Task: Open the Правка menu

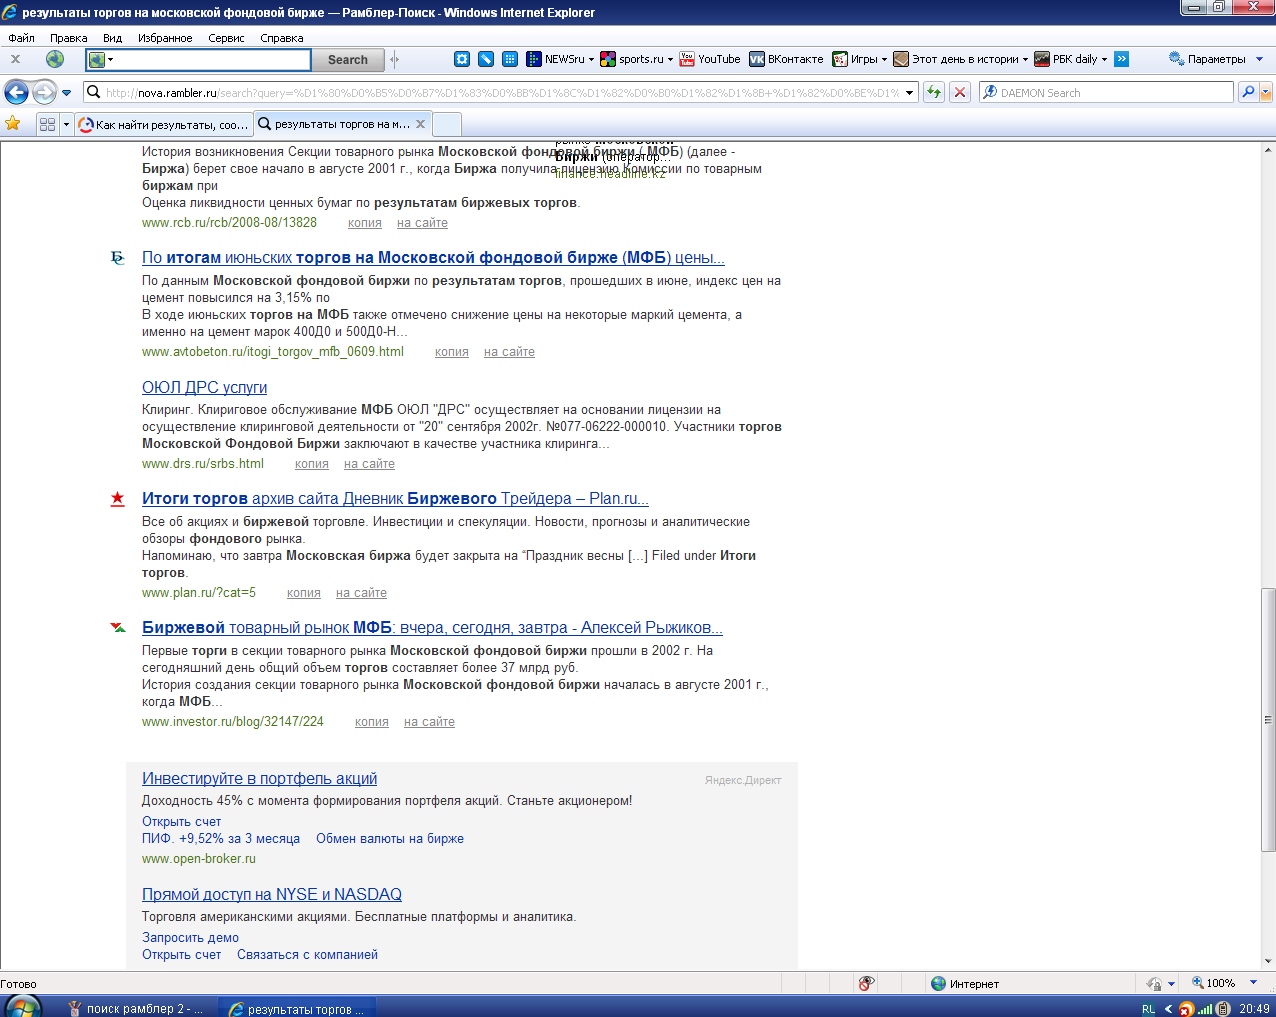Action: 69,38
